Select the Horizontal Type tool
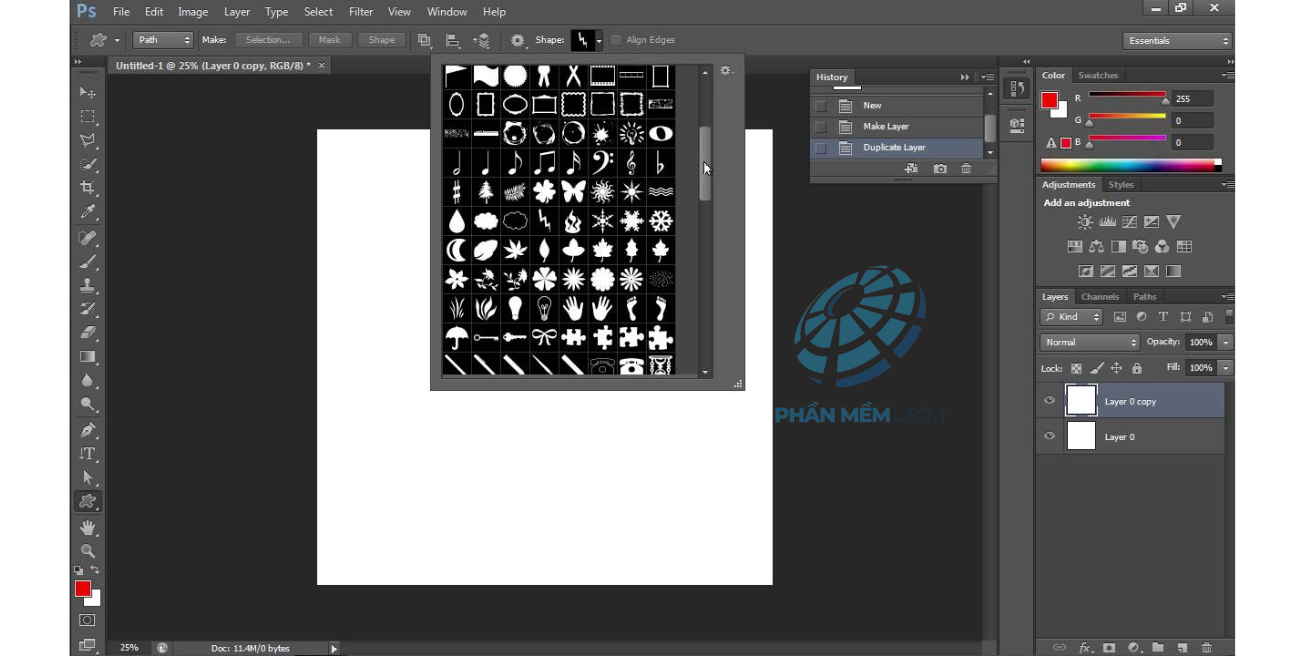Viewport: 1305px width, 656px height. [88, 453]
